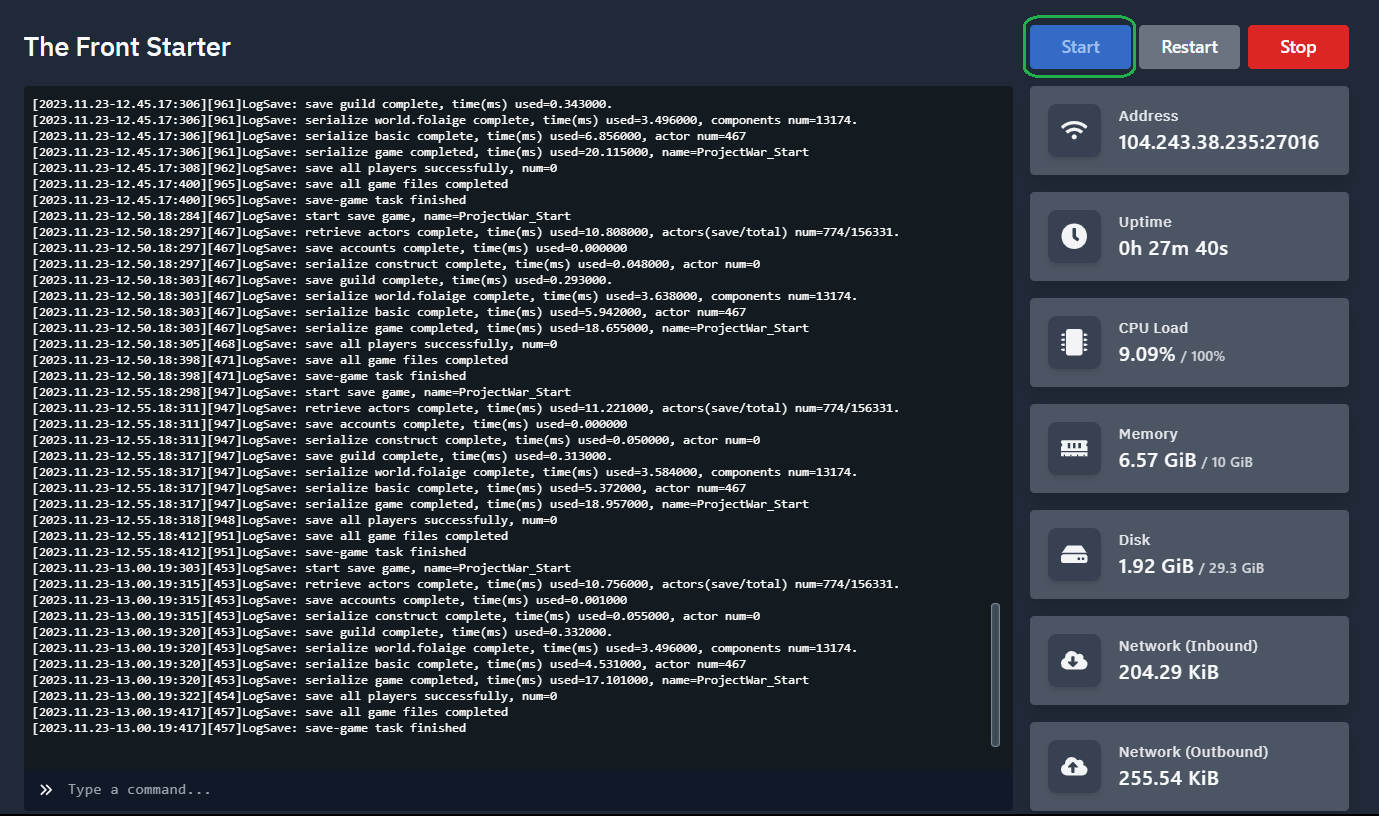
Task: Click the download cloud icon for Network Inbound
Action: tap(1074, 660)
